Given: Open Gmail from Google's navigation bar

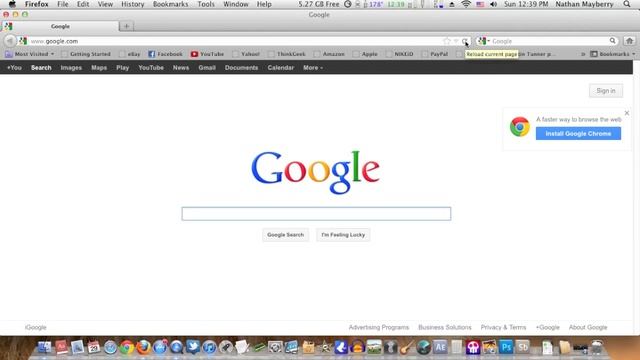Looking at the screenshot, I should coord(207,68).
